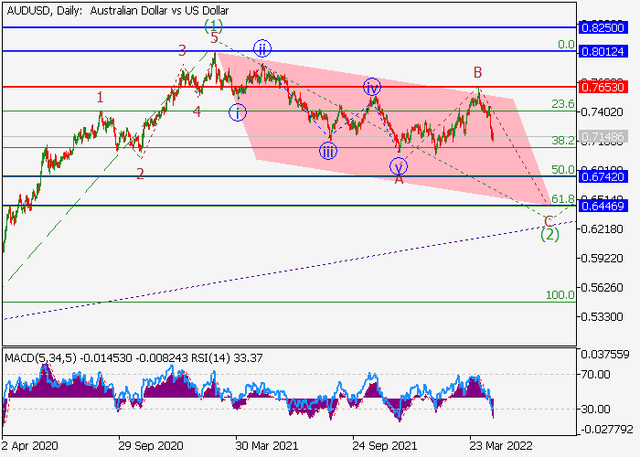
Task: Select the 61.8 Fibonacci level label
Action: [562, 199]
